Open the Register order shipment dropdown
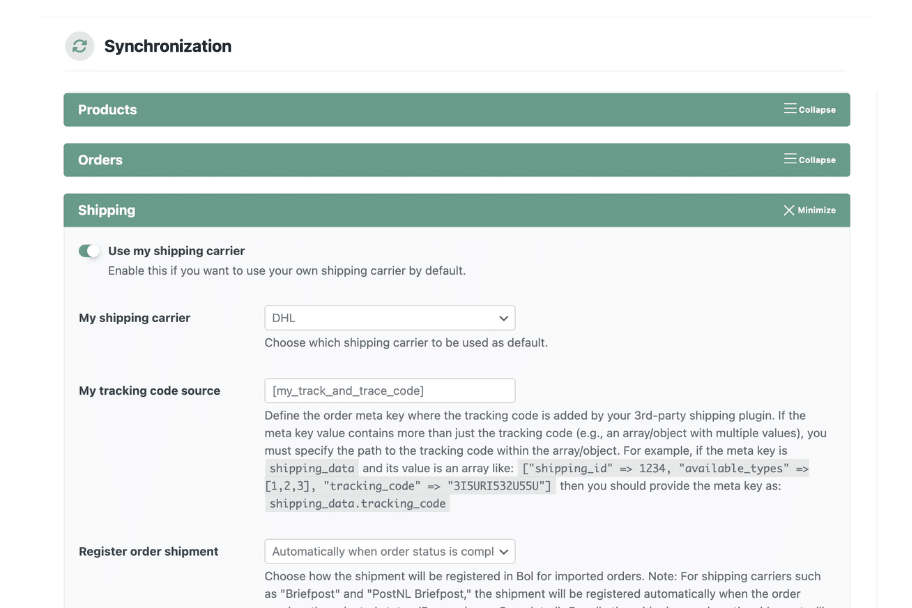The image size is (912, 608). click(x=389, y=551)
